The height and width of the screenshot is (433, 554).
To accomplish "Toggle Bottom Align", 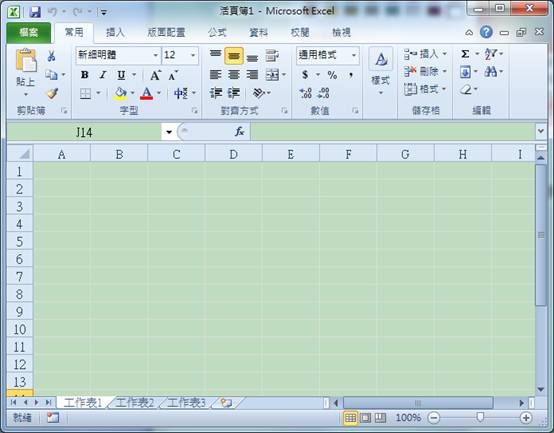I will (x=252, y=57).
